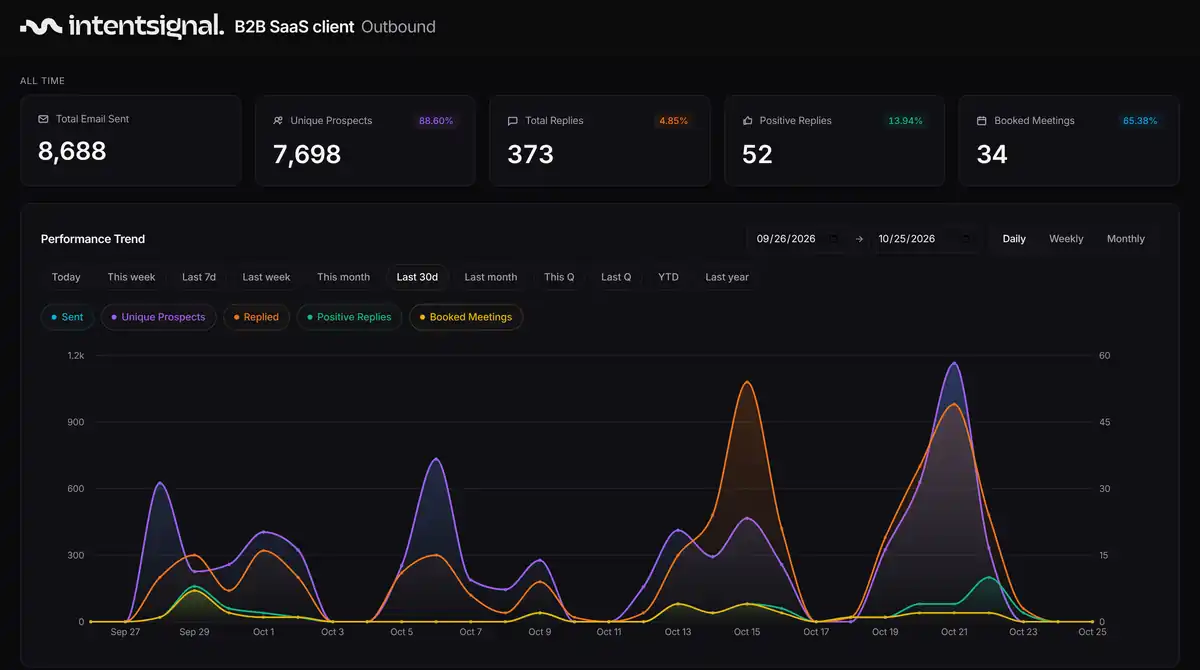Click the 4.85% badge on Total Replies
The image size is (1200, 670).
pos(673,121)
